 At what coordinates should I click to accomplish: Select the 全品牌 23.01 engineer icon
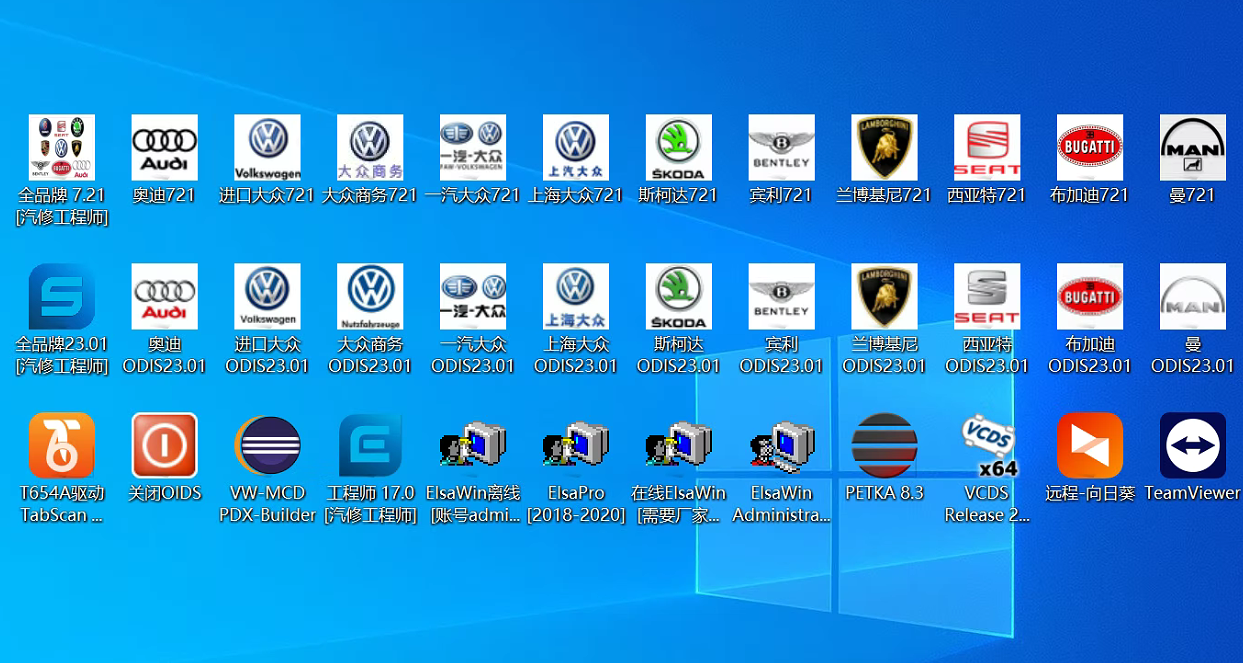click(62, 297)
